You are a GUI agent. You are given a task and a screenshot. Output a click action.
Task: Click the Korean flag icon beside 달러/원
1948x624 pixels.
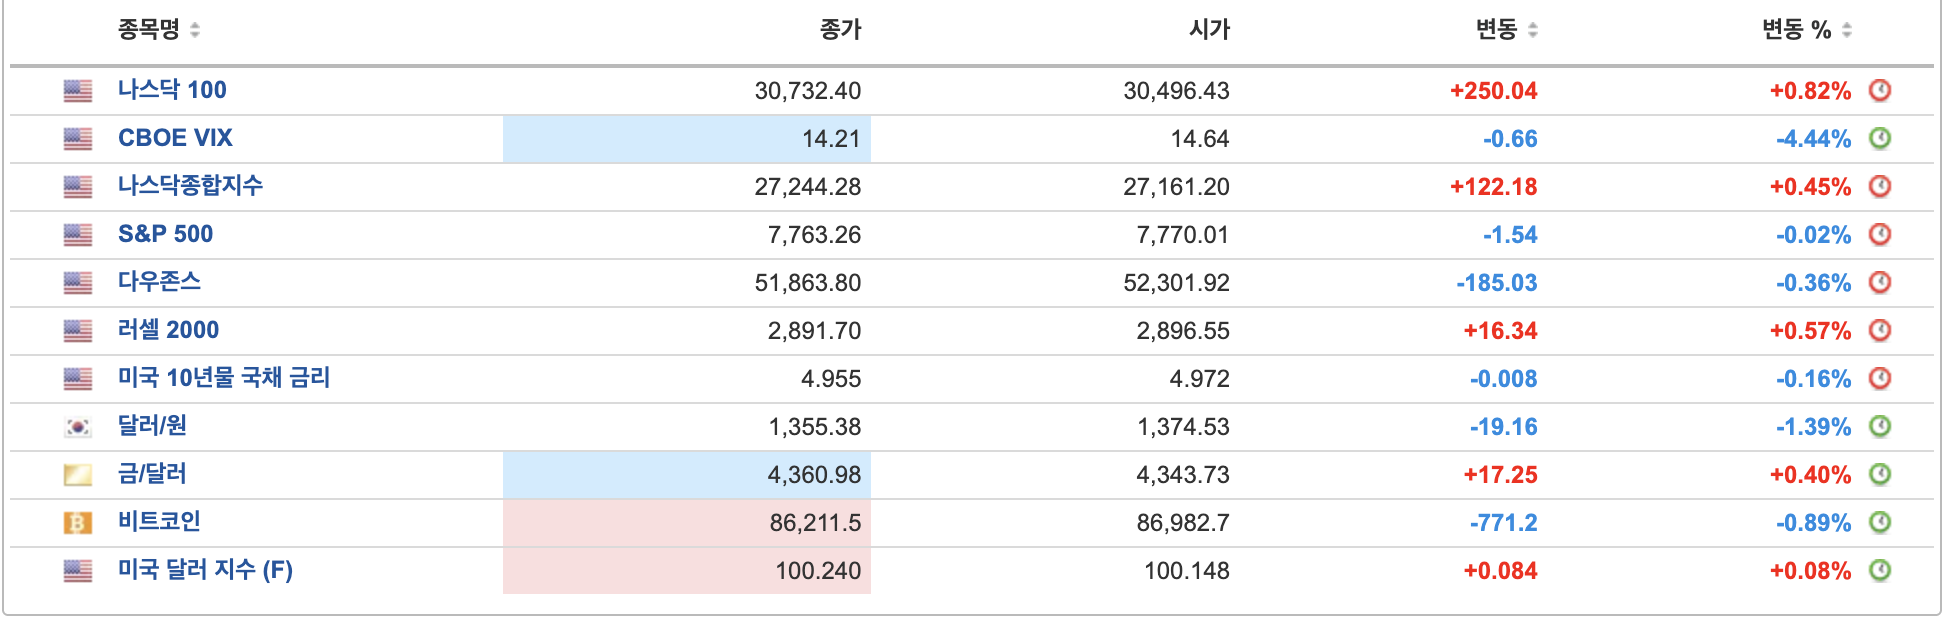click(78, 427)
